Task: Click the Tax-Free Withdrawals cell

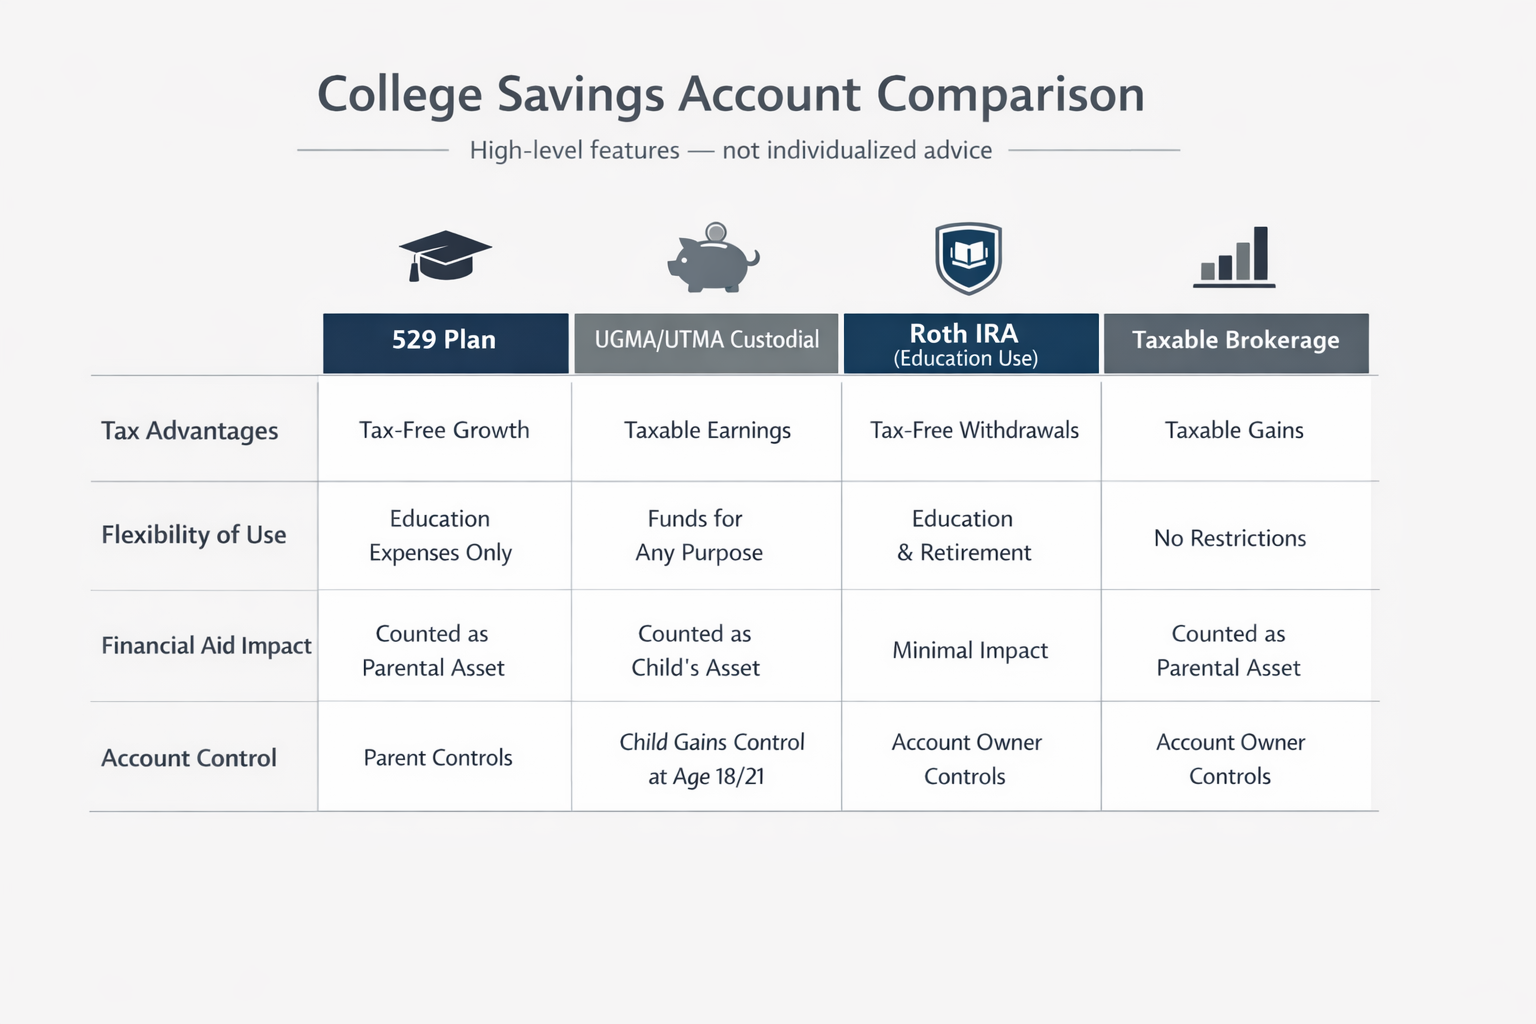Action: pos(974,430)
